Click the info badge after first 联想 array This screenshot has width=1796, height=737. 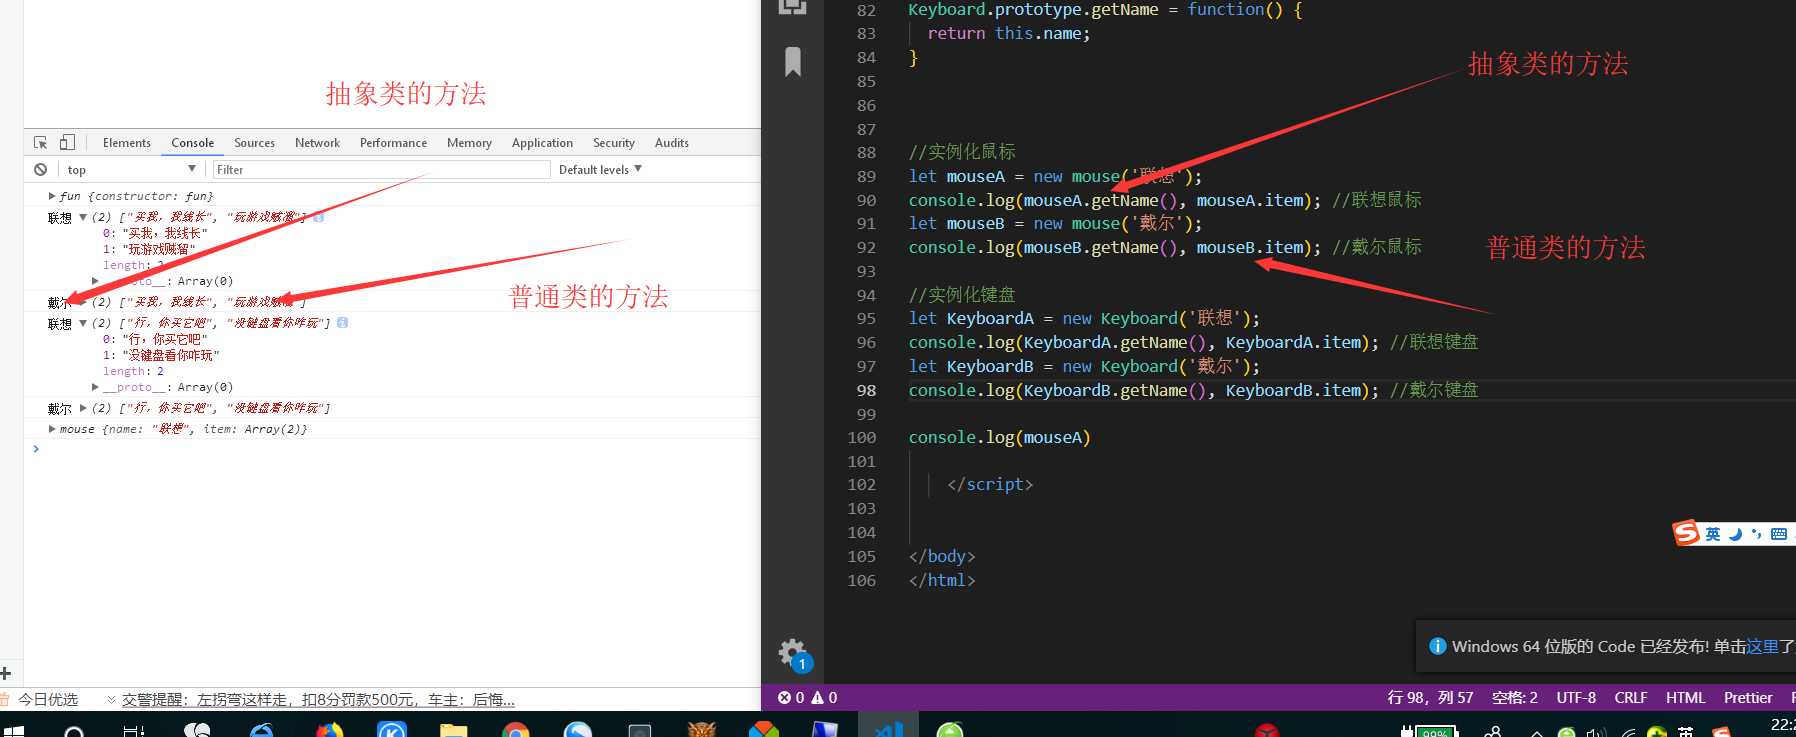[318, 217]
